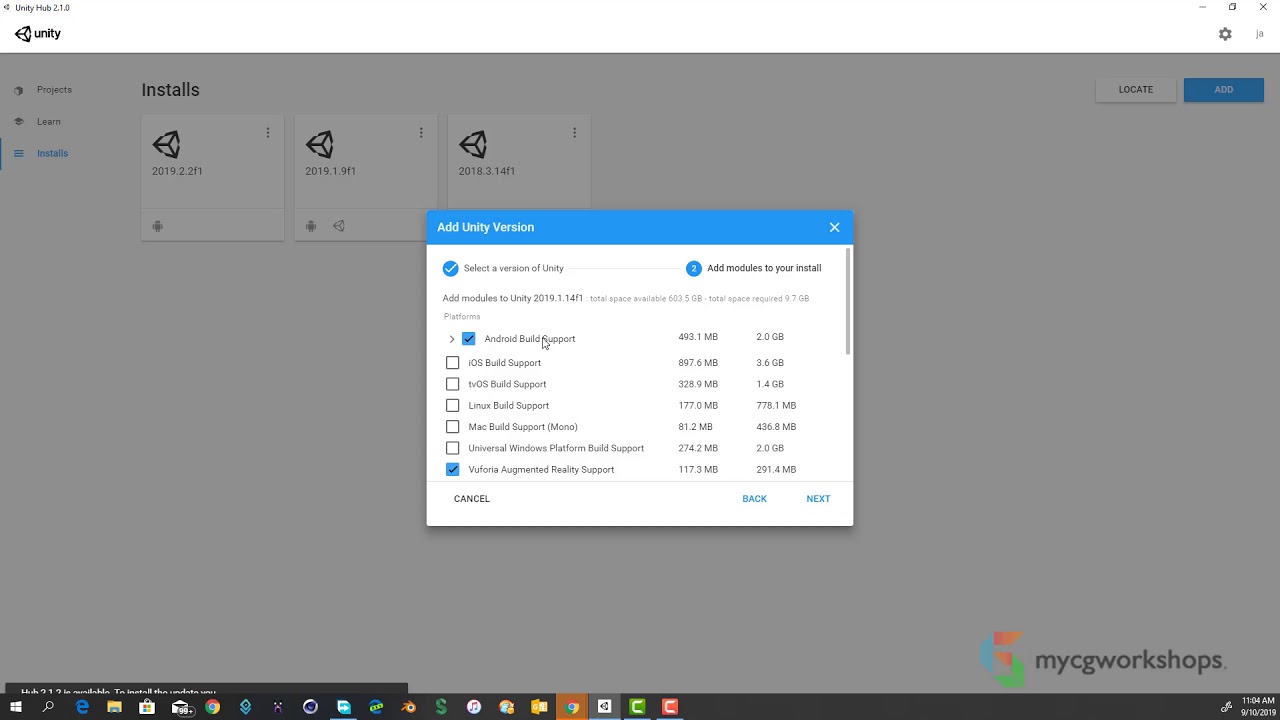The height and width of the screenshot is (720, 1280).
Task: Open Mail app with 99+ badge
Action: (x=180, y=707)
